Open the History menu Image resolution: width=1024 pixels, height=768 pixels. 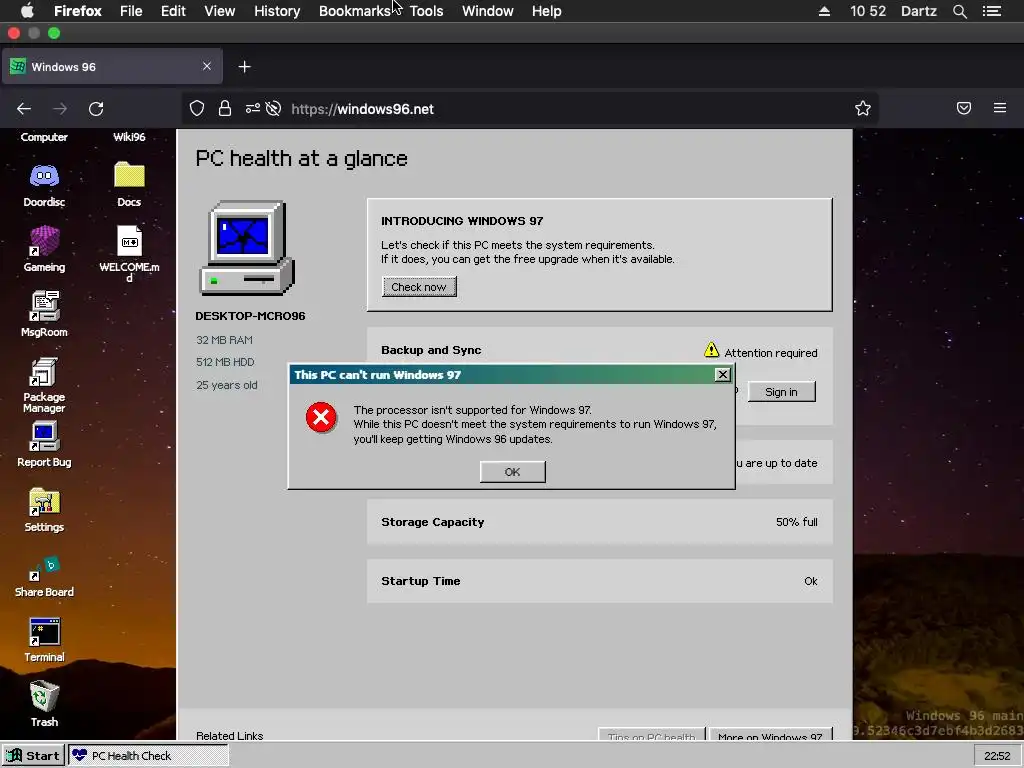coord(277,11)
